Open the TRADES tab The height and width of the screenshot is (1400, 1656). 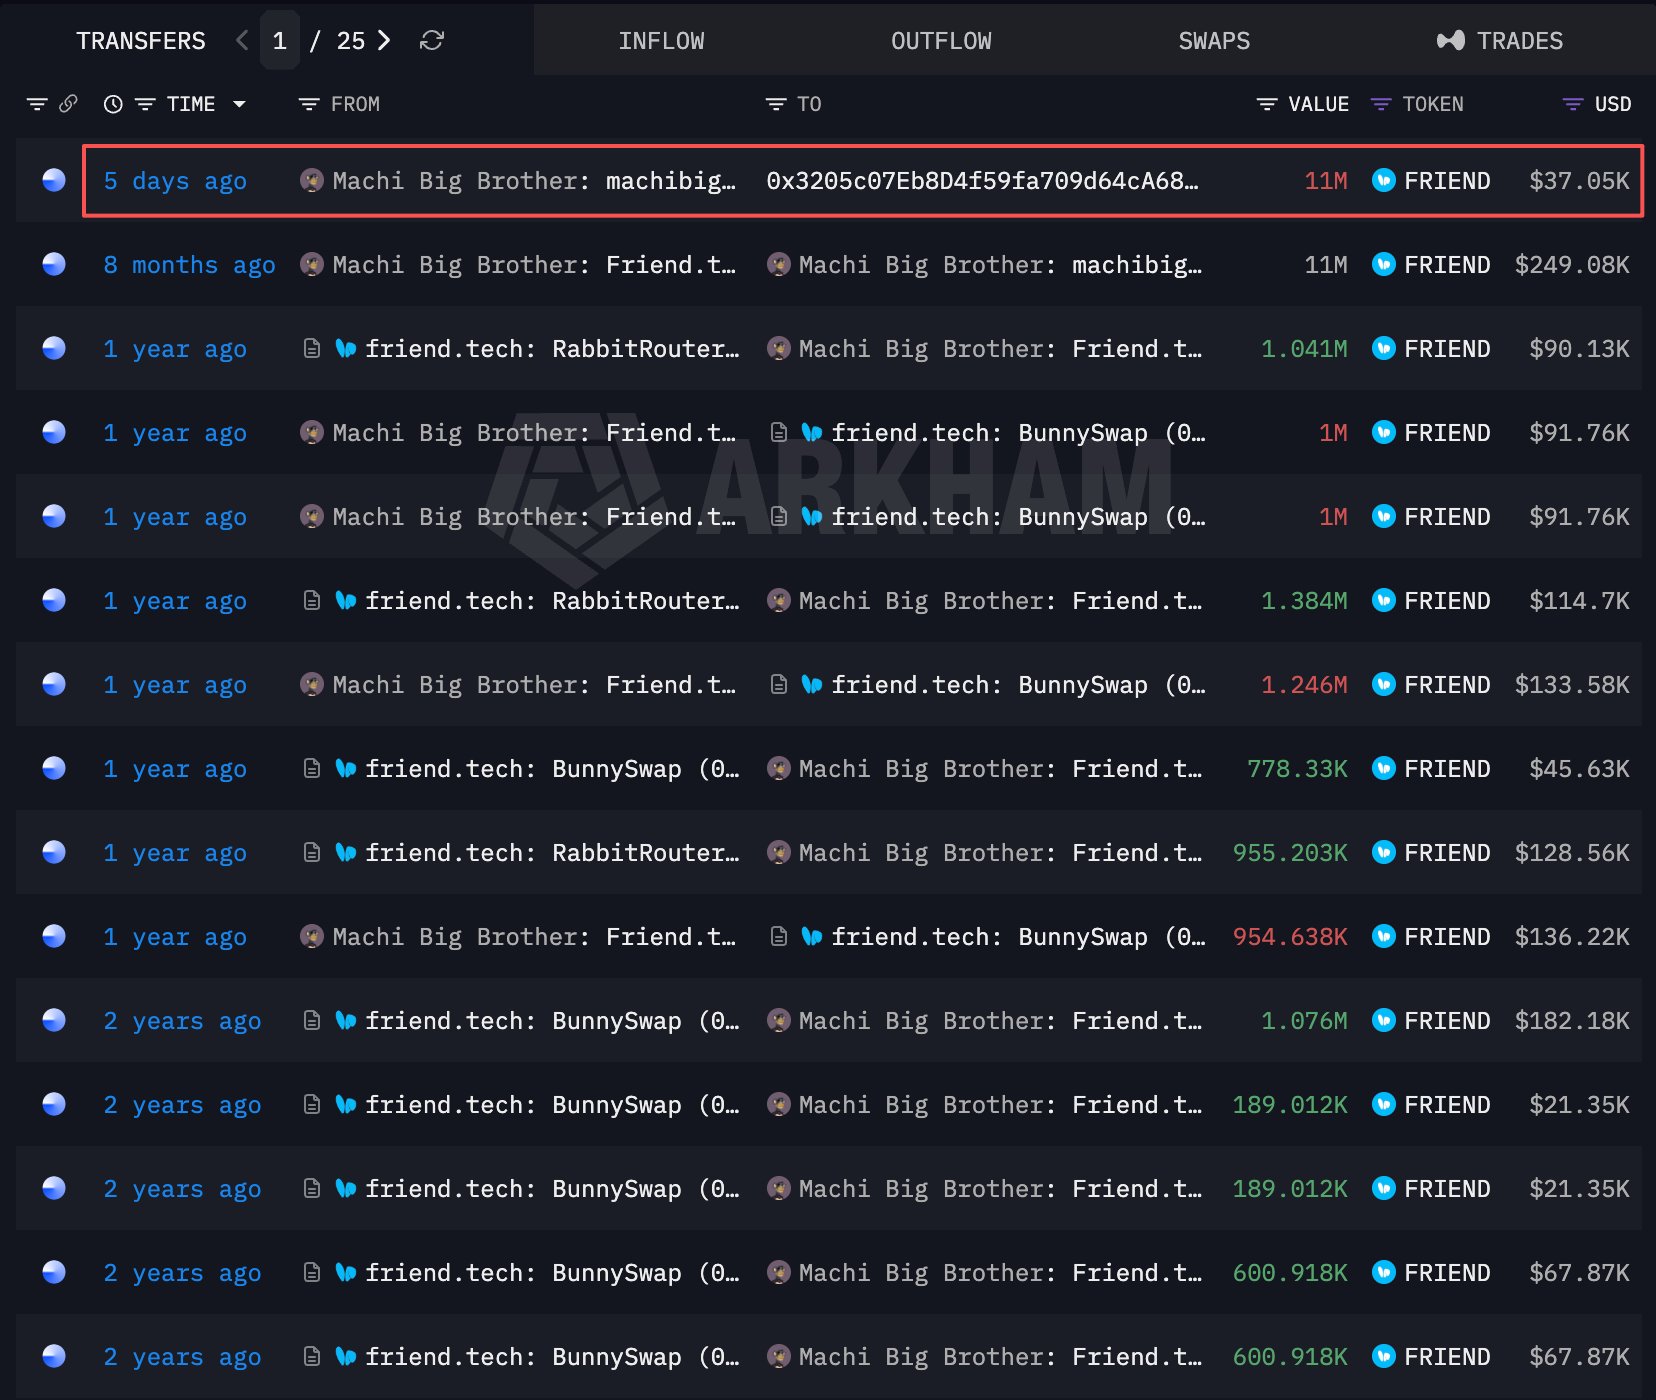pyautogui.click(x=1499, y=41)
